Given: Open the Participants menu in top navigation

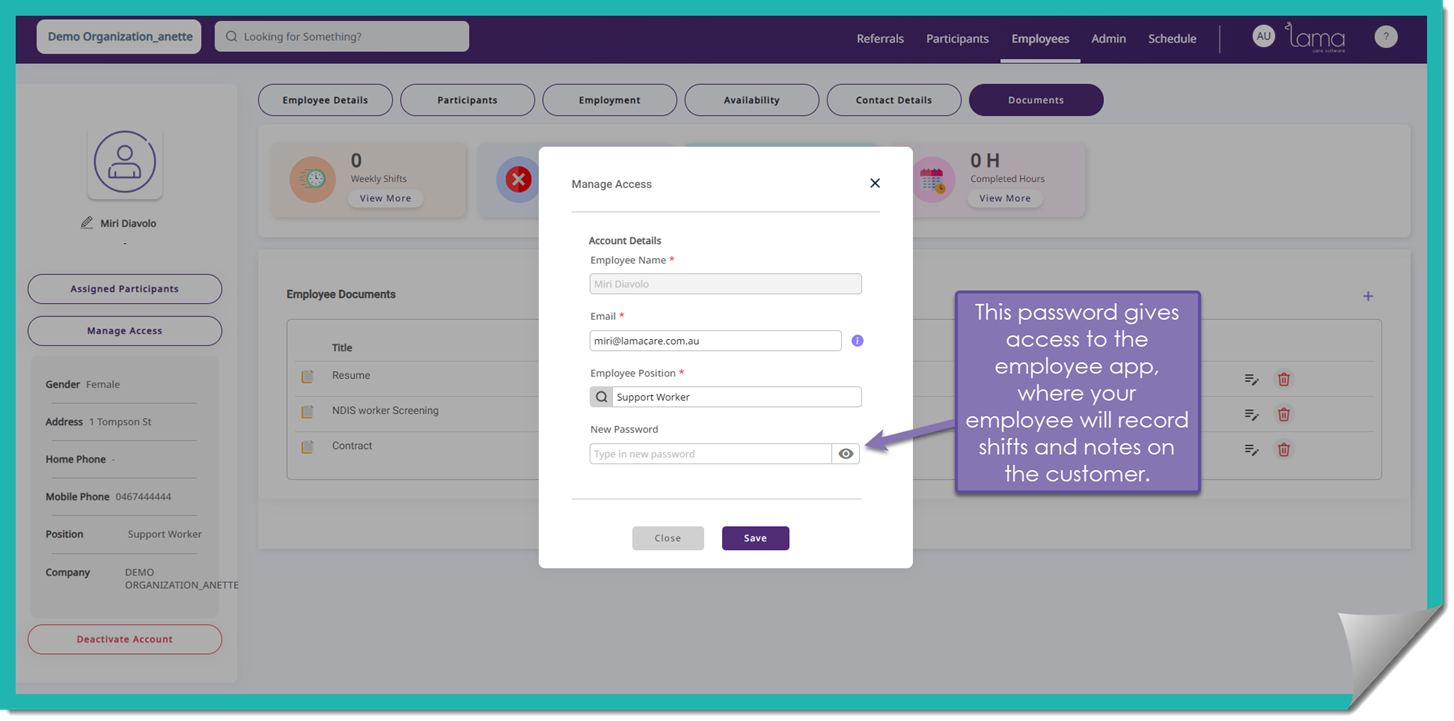Looking at the screenshot, I should pos(957,39).
